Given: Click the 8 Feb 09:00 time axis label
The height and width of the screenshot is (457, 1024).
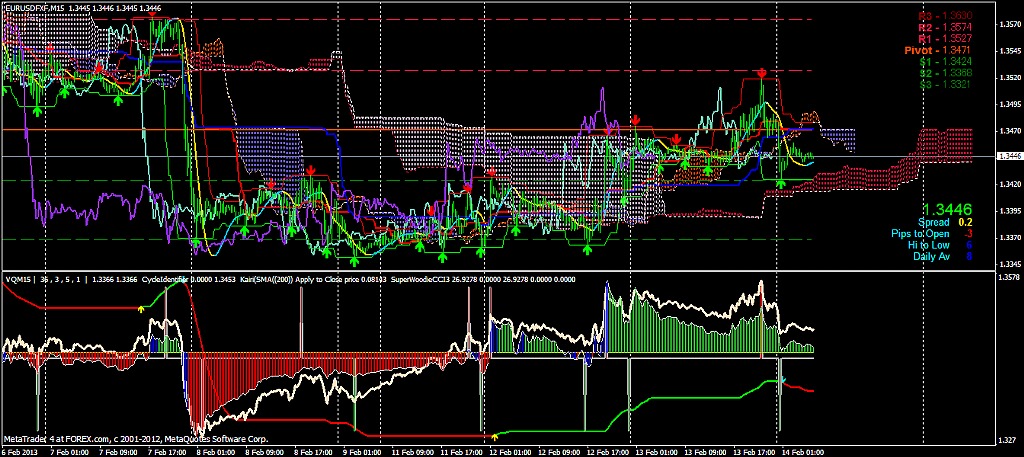Looking at the screenshot, I should (x=265, y=452).
